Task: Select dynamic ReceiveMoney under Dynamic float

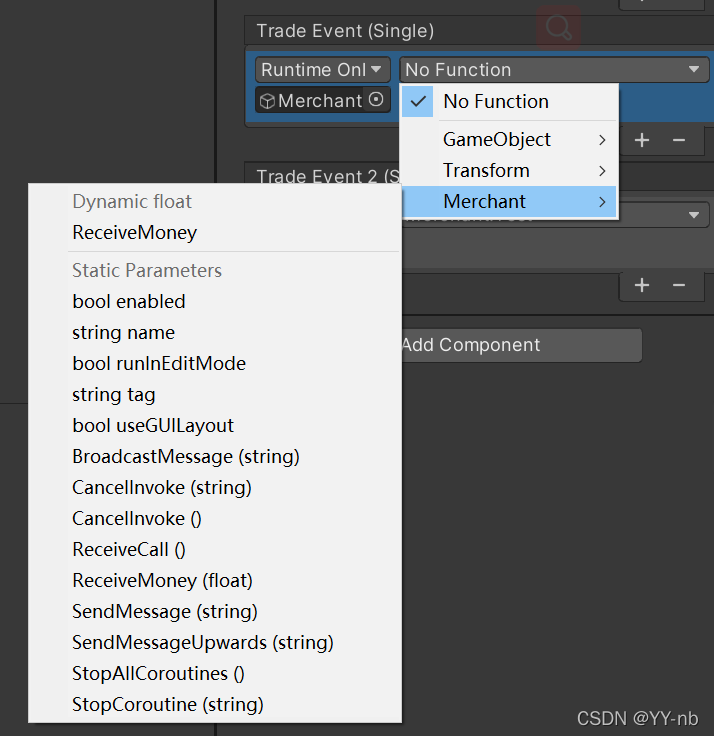Action: pos(135,233)
